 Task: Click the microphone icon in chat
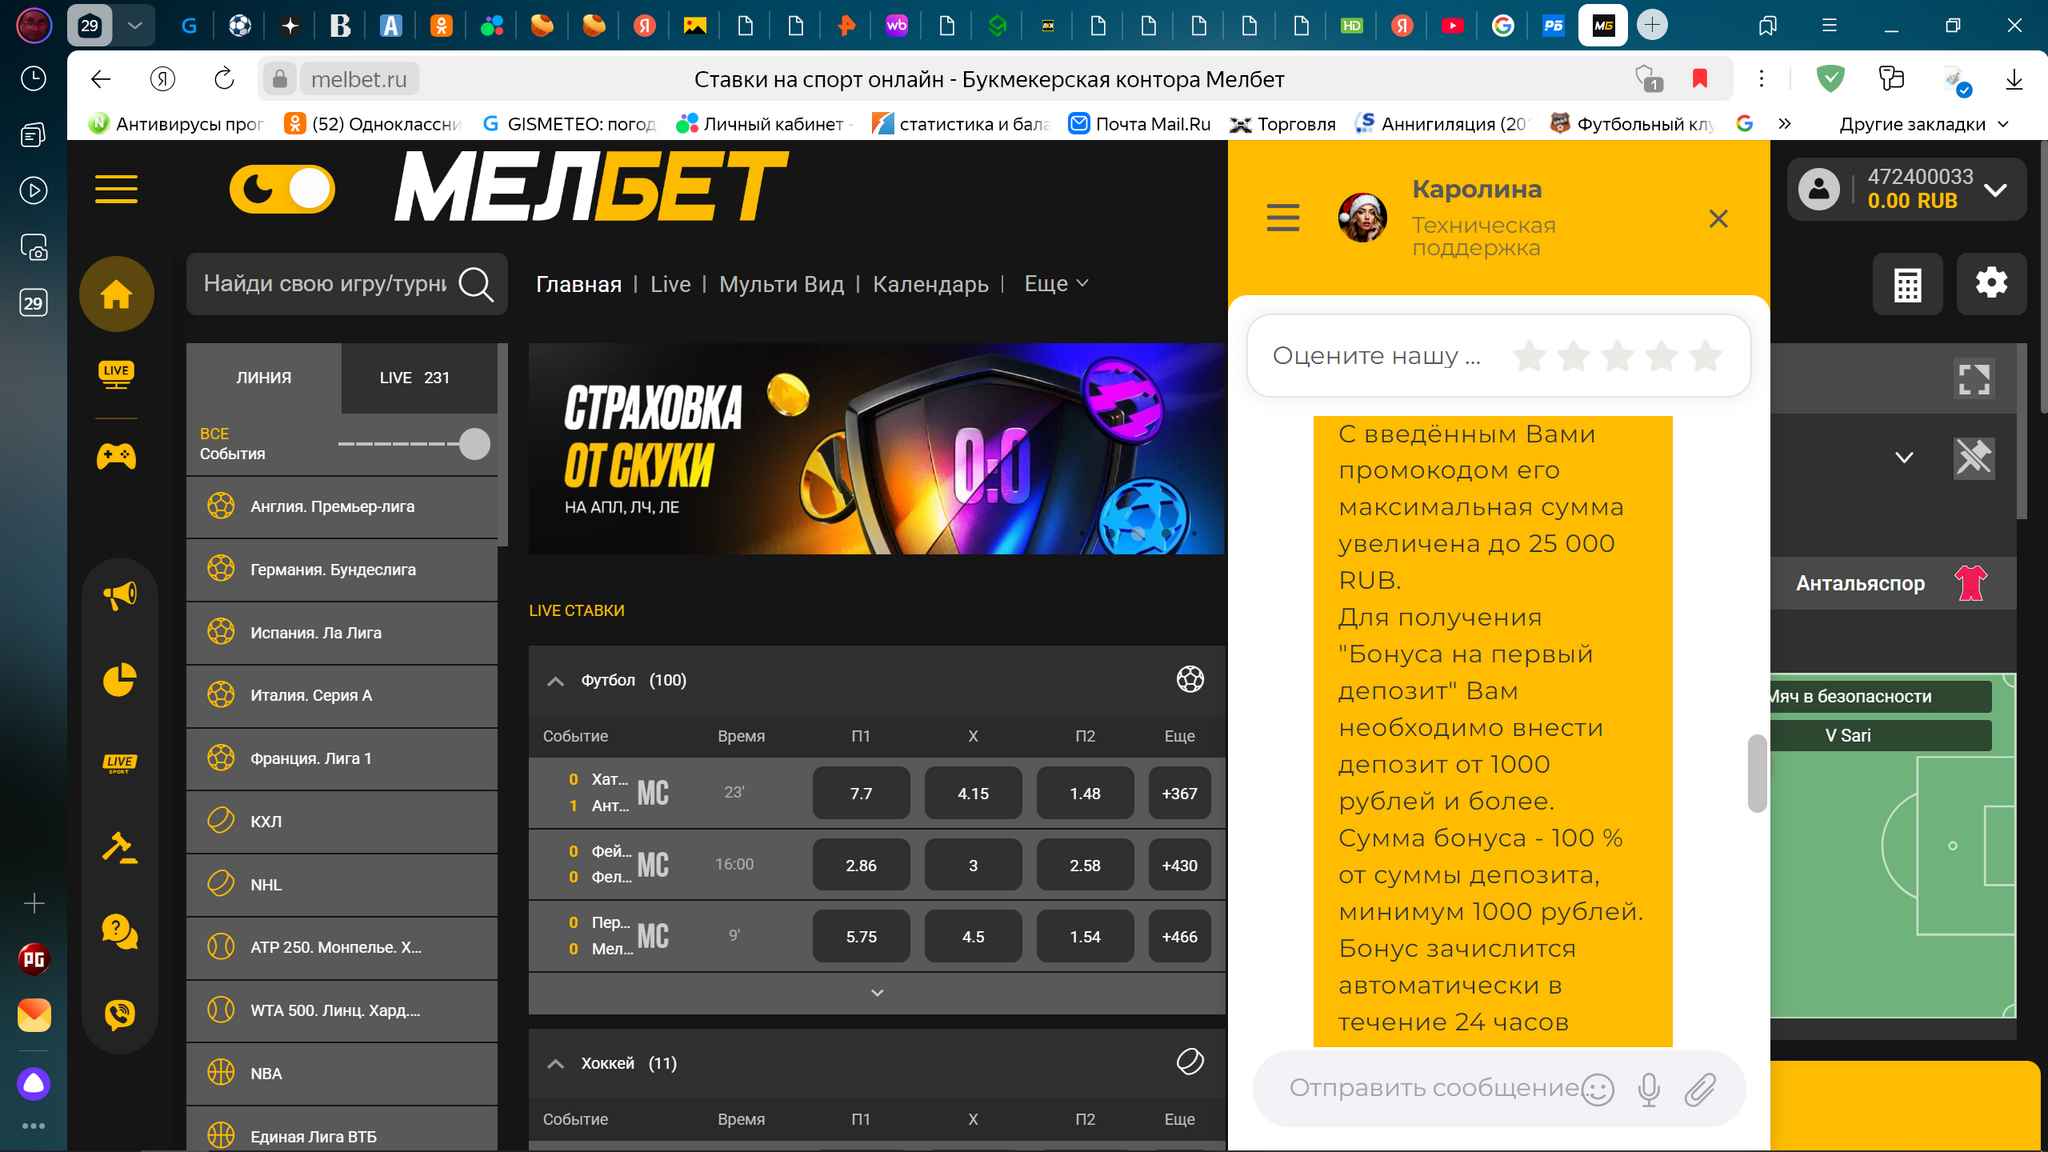1649,1089
